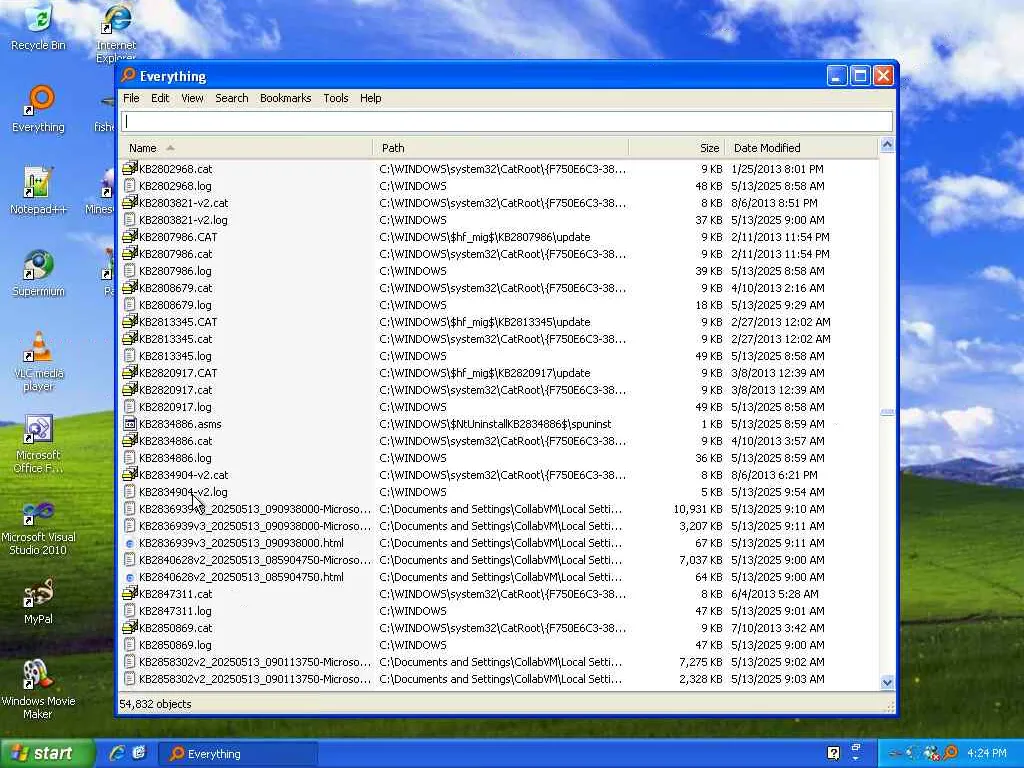The height and width of the screenshot is (768, 1024).
Task: Launch Windows Movie Maker shortcut
Action: click(x=39, y=690)
